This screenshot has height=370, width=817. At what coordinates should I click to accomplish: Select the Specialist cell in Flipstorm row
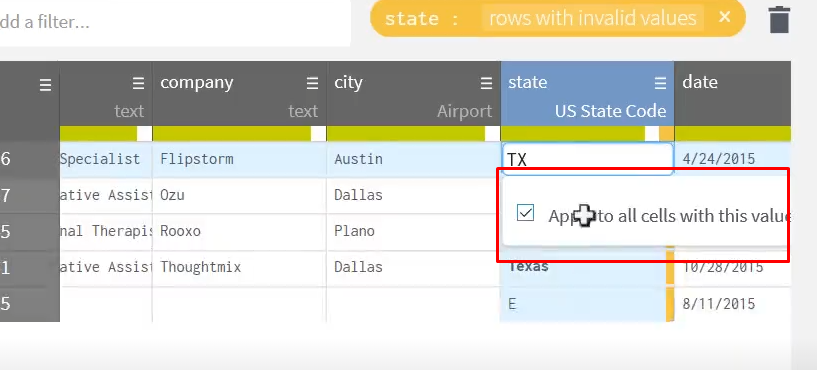[x=106, y=159]
